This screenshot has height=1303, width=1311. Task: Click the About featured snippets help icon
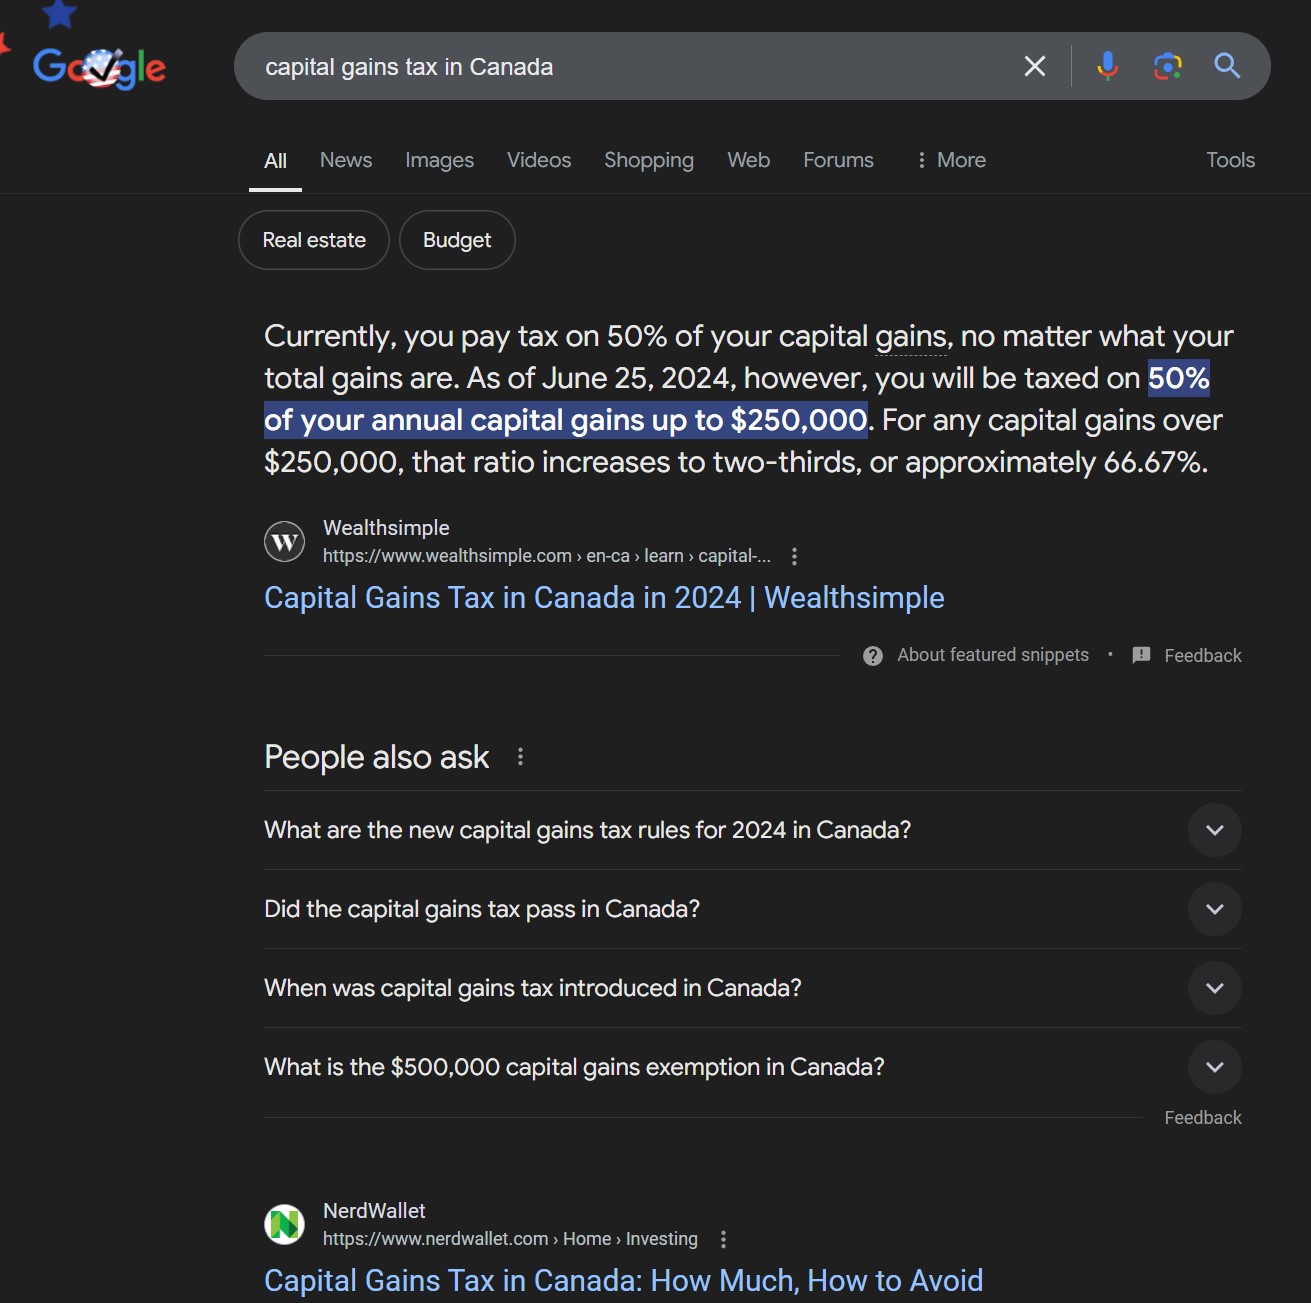pyautogui.click(x=873, y=656)
